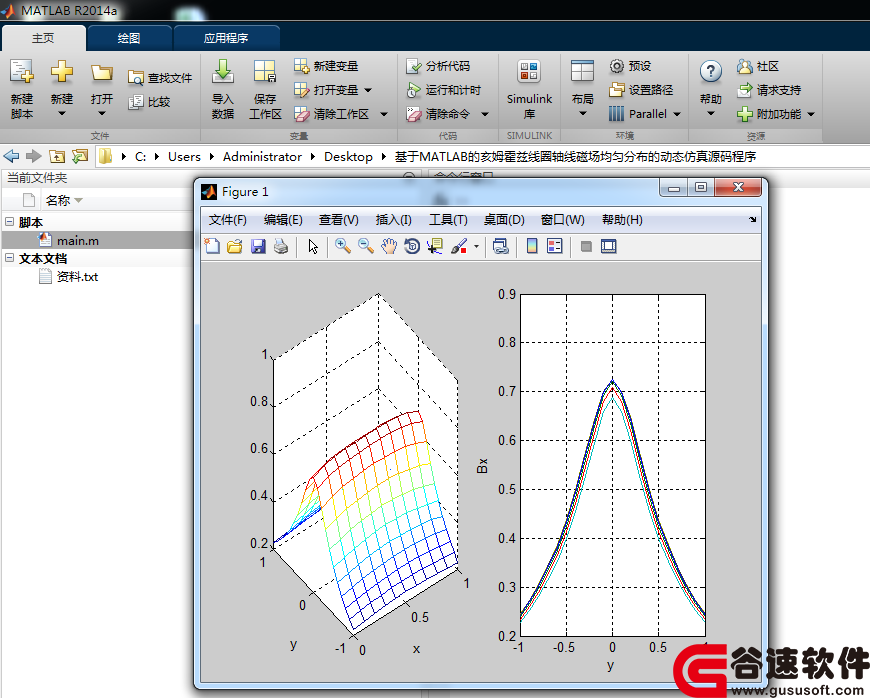
Task: Toggle the rotate 3D tool
Action: 412,246
